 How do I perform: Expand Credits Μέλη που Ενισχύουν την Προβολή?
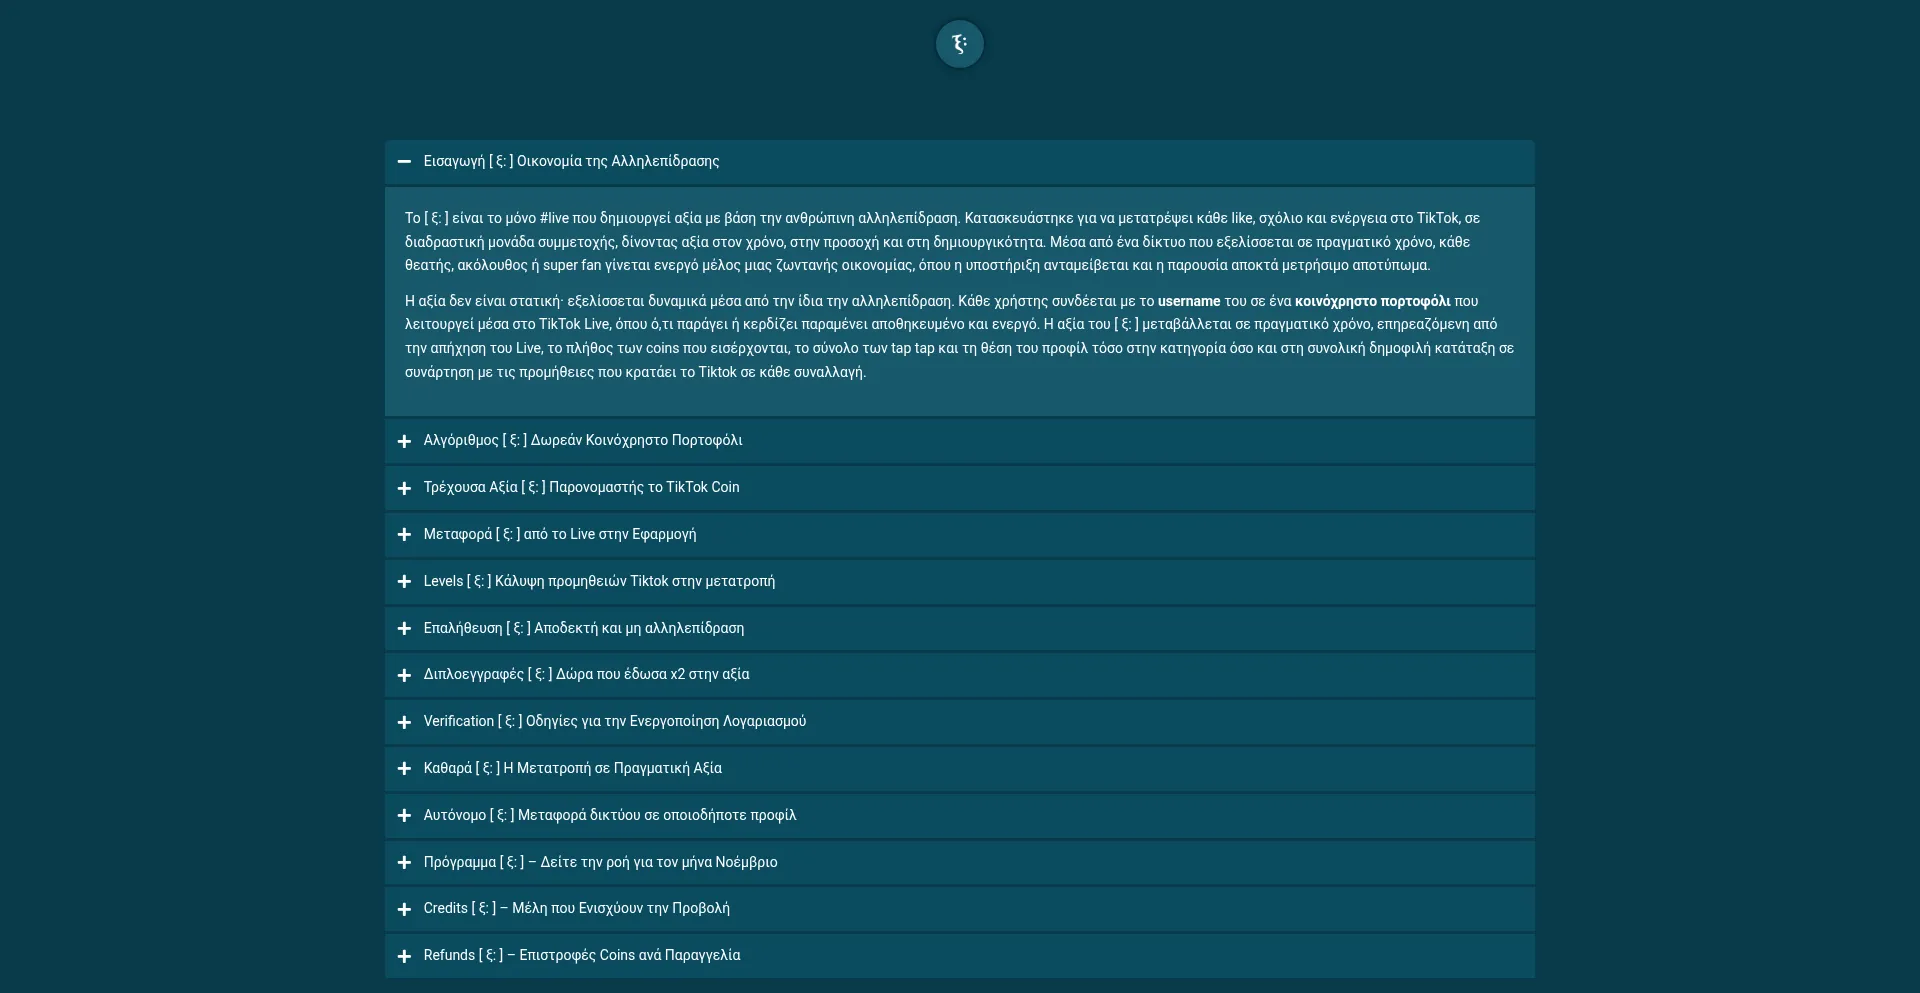(x=576, y=908)
